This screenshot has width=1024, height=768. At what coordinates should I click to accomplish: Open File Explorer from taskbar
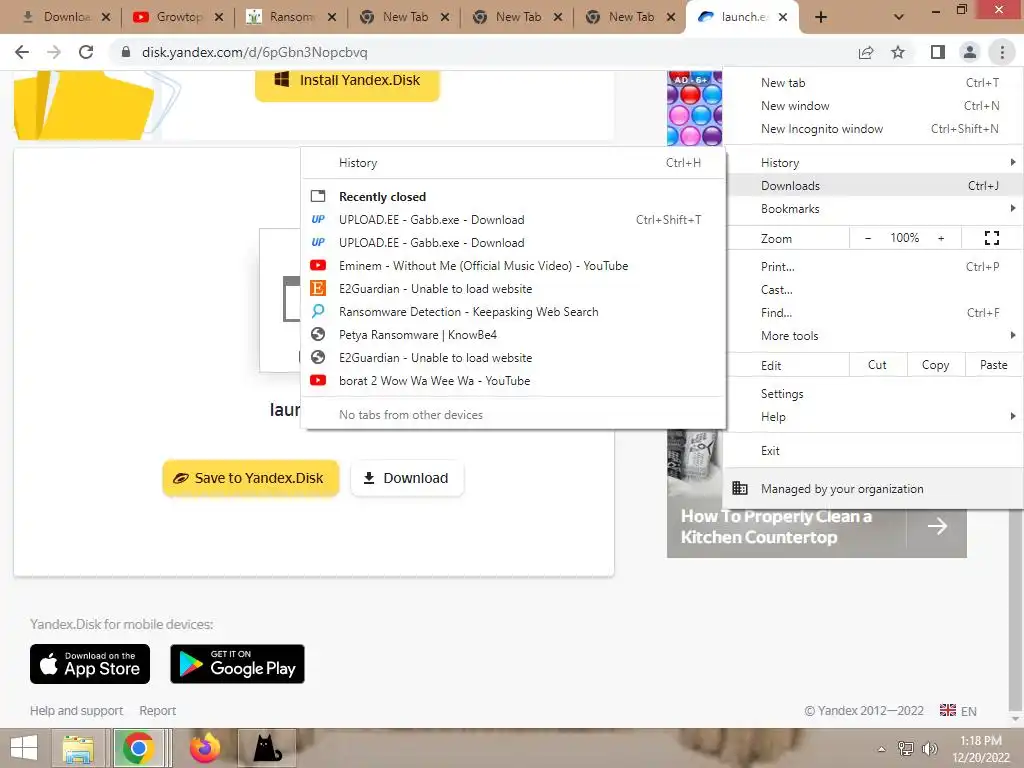pyautogui.click(x=78, y=748)
